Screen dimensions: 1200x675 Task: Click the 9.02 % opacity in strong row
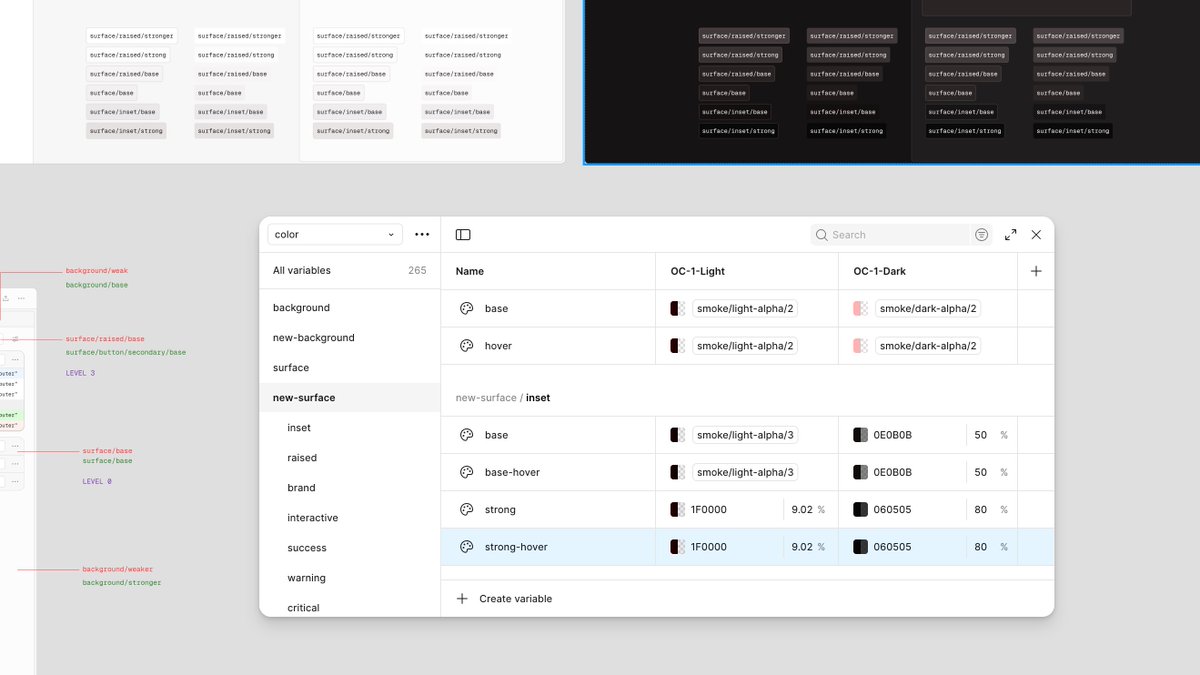pyautogui.click(x=808, y=510)
